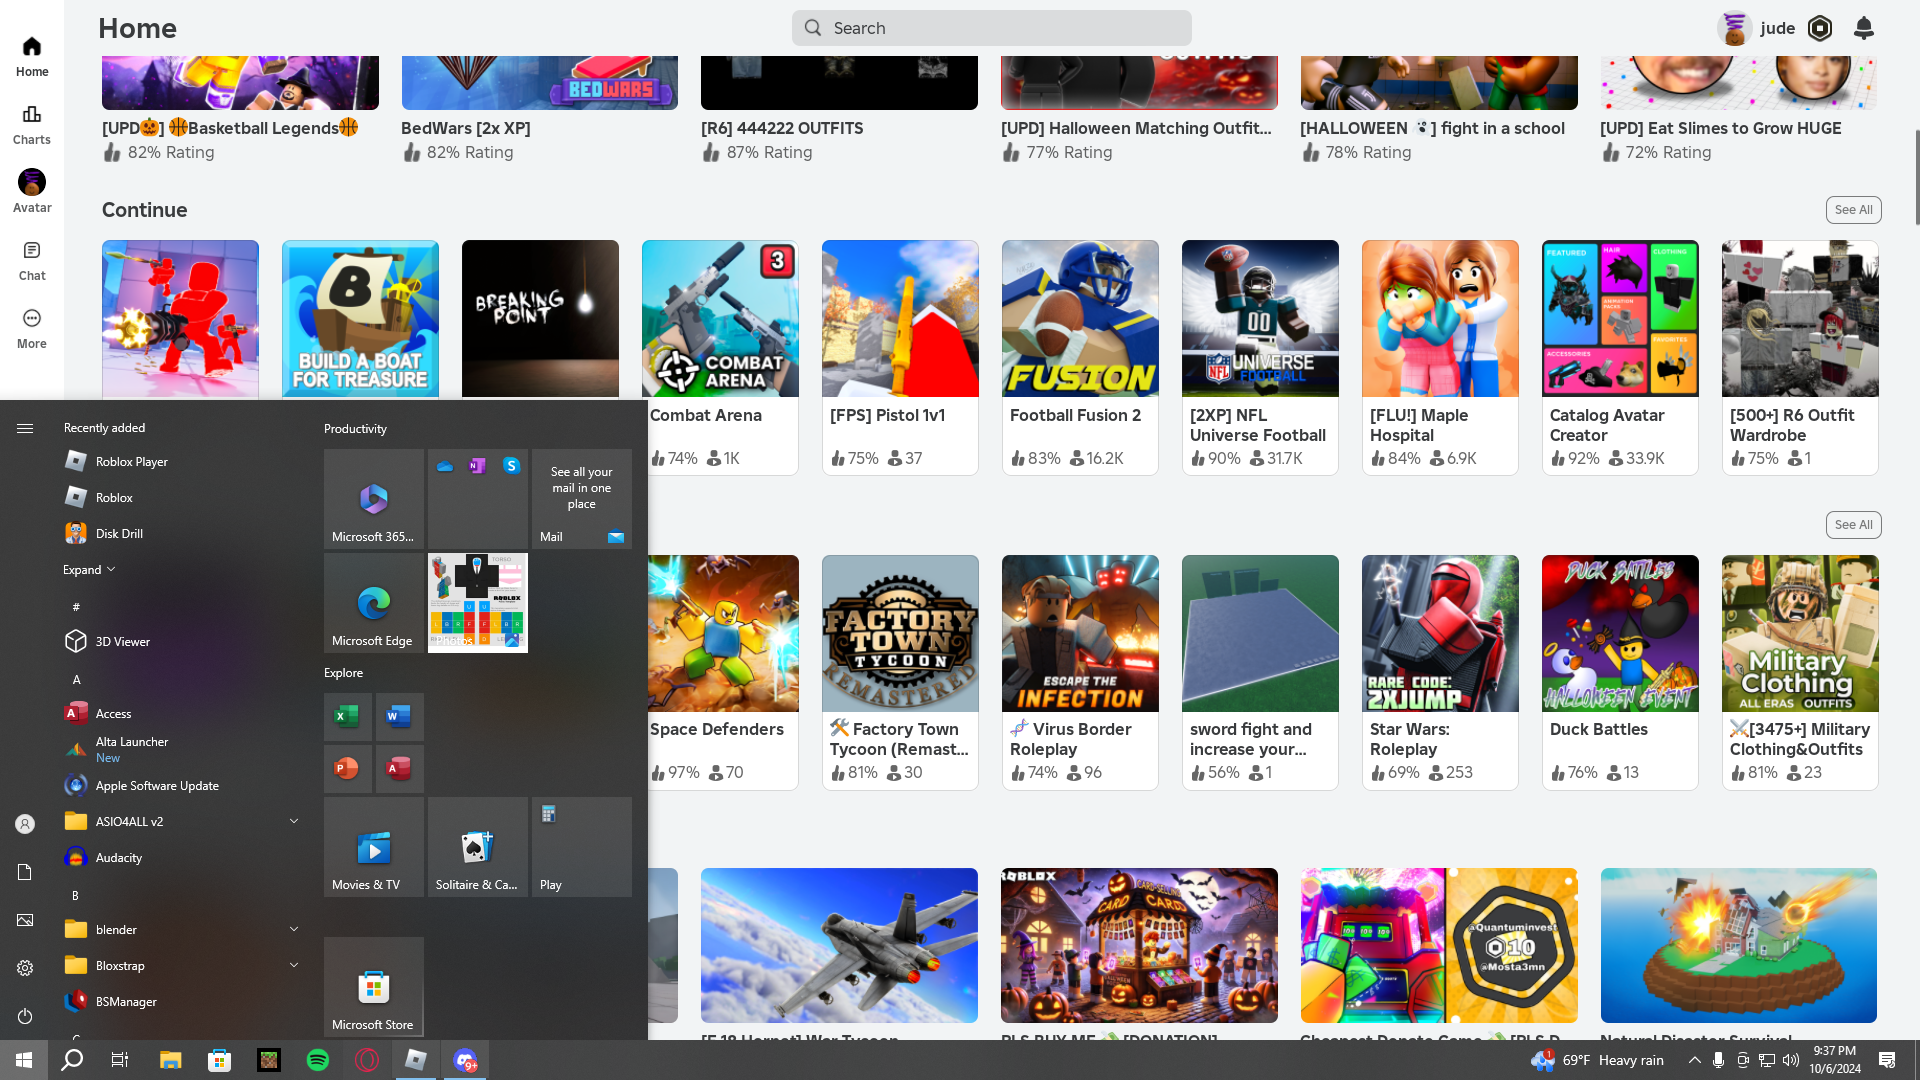Image resolution: width=1920 pixels, height=1080 pixels.
Task: Open the Football Fusion 2 game thumbnail
Action: pyautogui.click(x=1080, y=318)
